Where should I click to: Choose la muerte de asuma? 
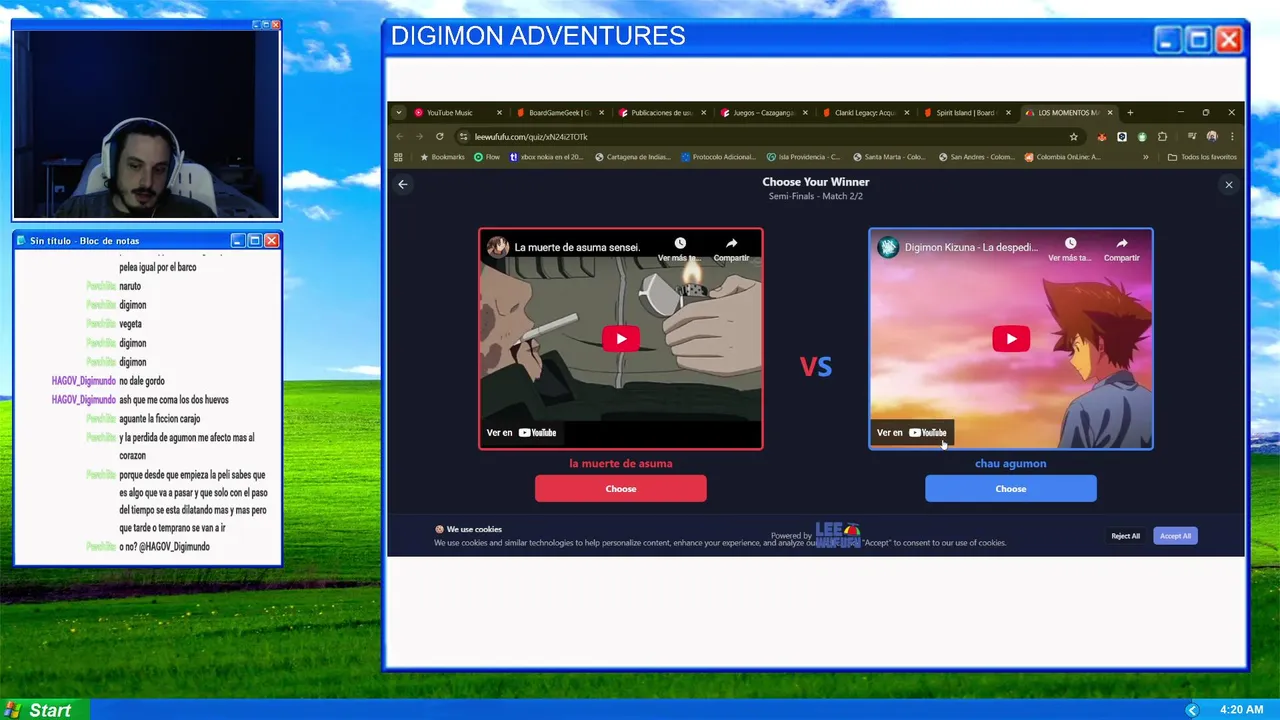(x=620, y=489)
